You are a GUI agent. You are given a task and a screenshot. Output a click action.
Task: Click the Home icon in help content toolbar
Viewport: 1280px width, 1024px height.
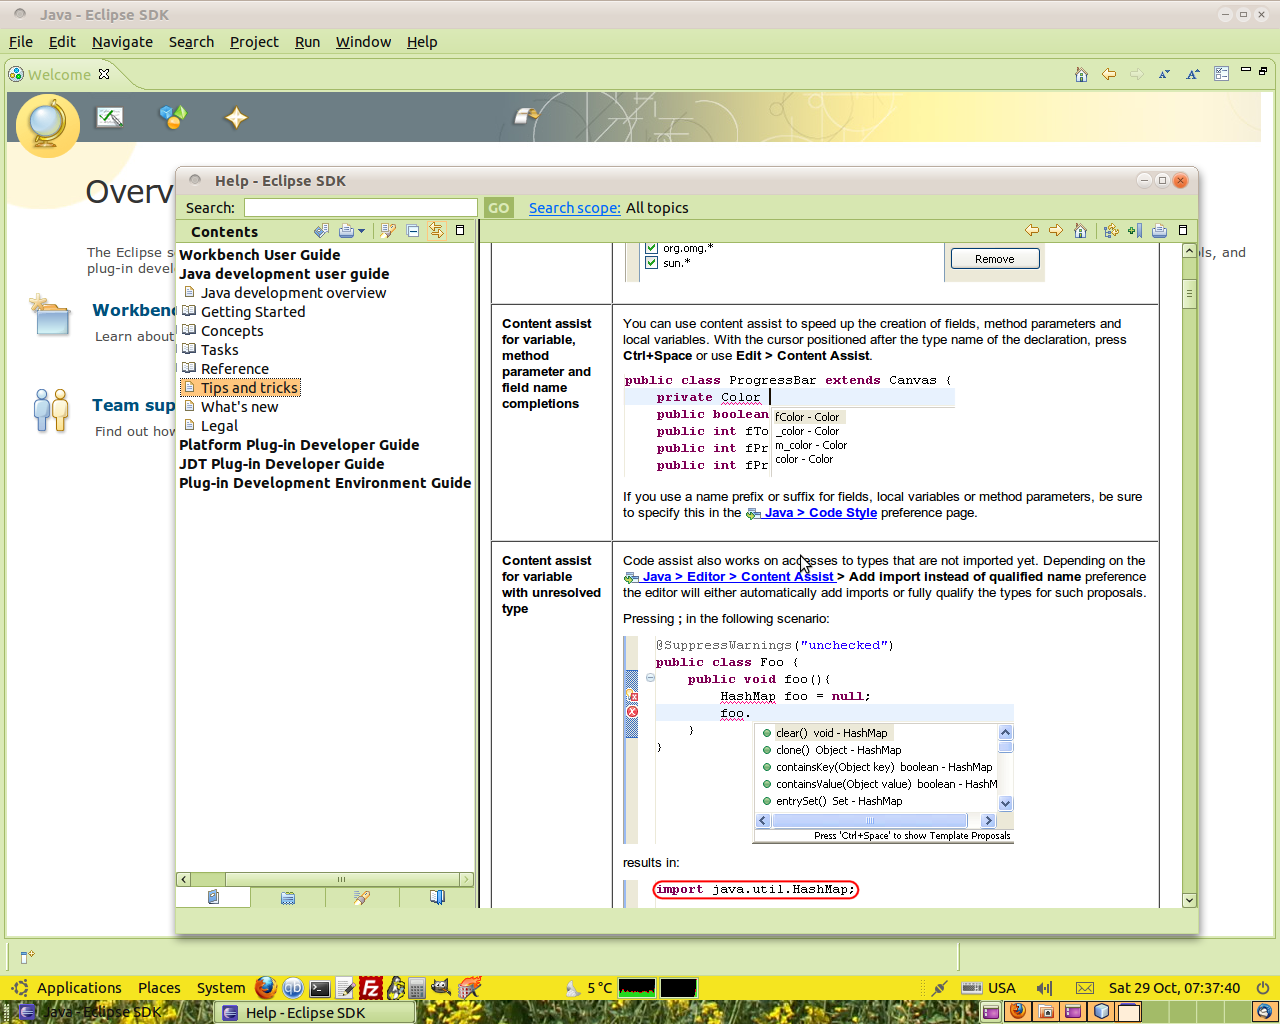point(1080,231)
